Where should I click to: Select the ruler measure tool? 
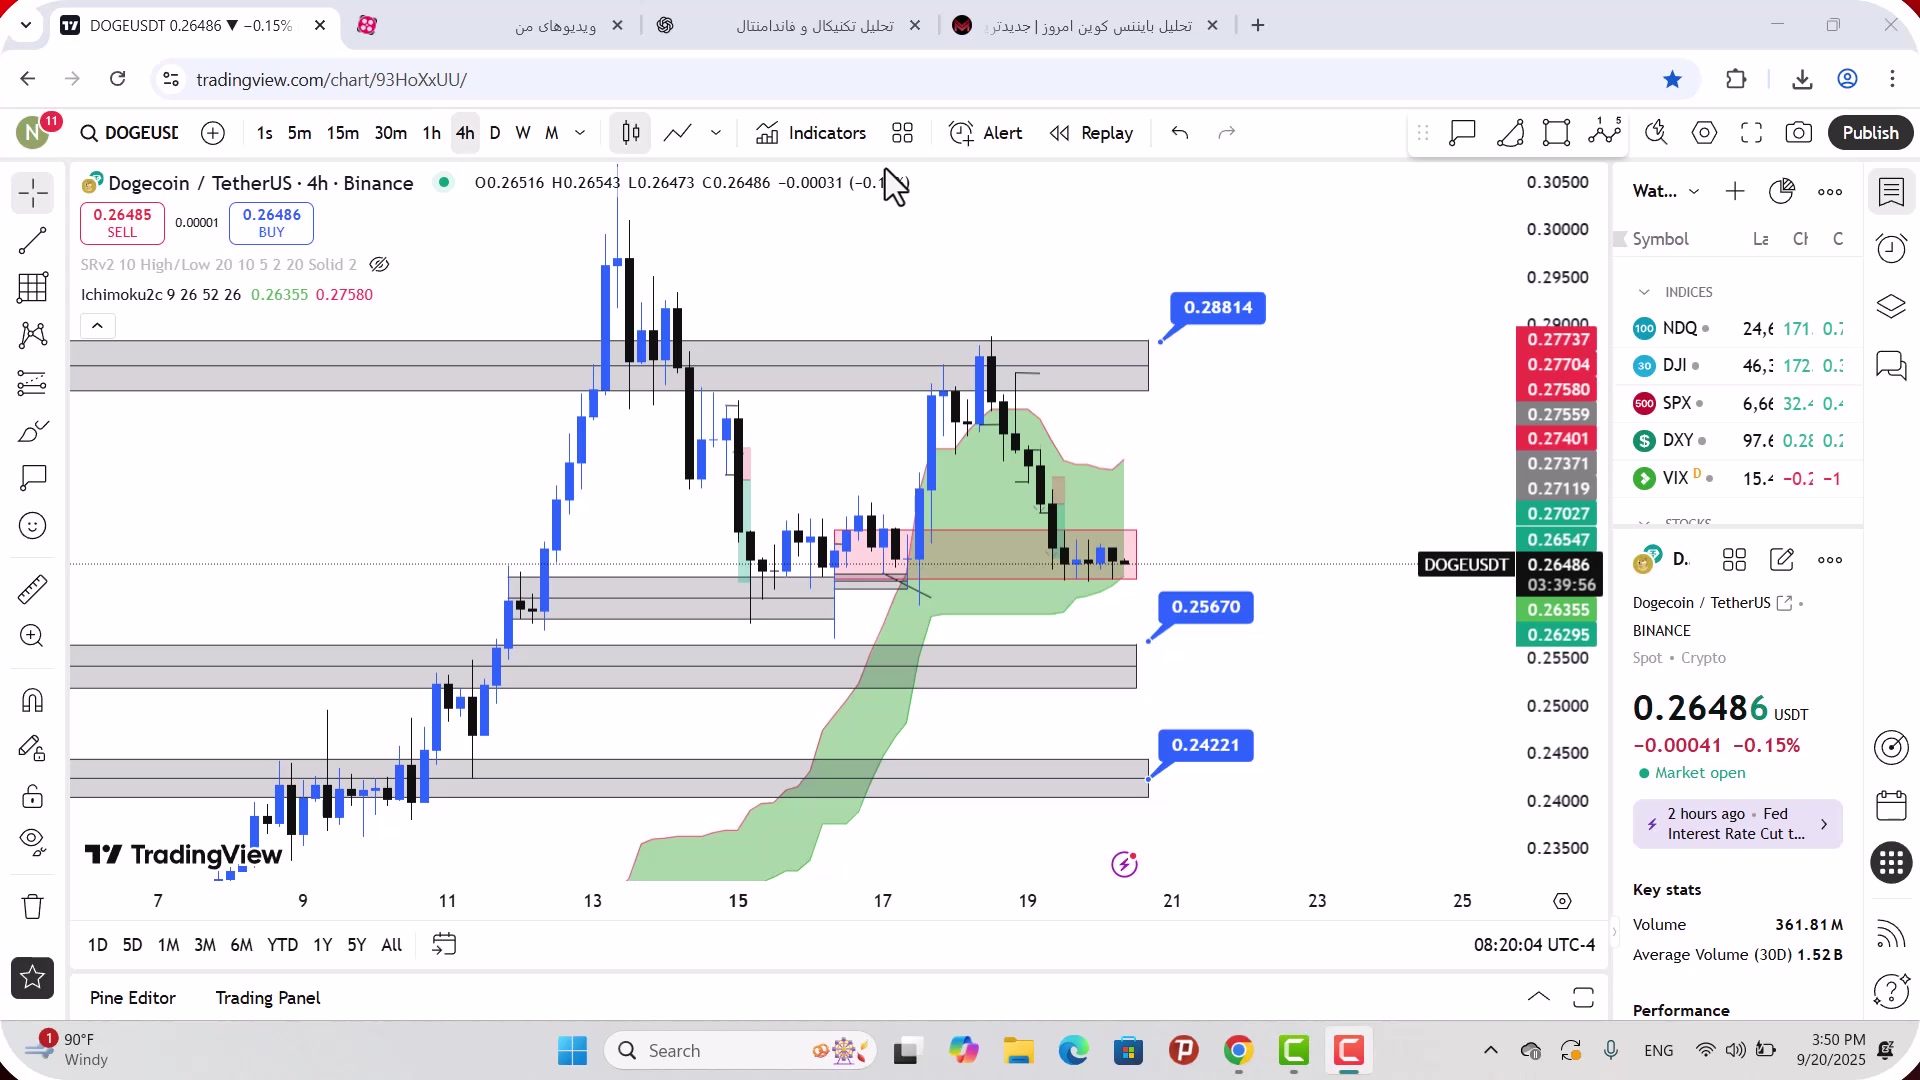[x=33, y=589]
